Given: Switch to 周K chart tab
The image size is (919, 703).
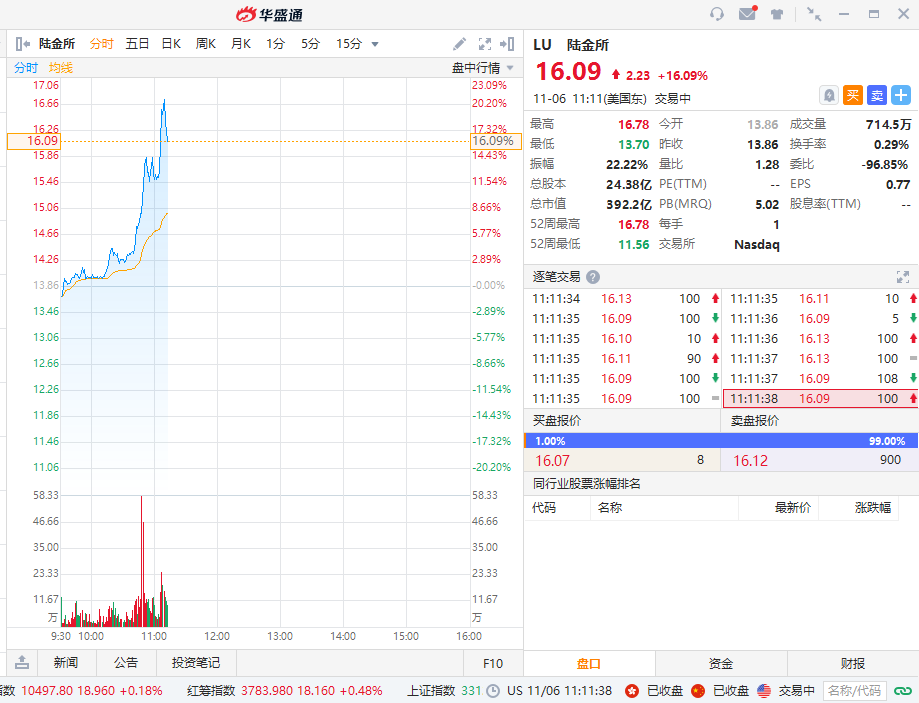Looking at the screenshot, I should pos(206,44).
